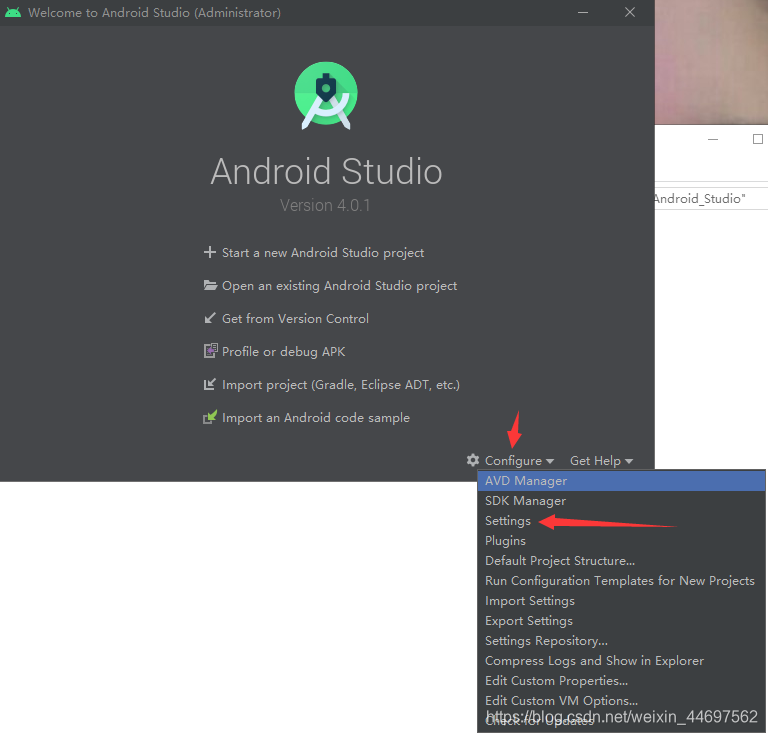Select Run Configuration Templates for New Projects
Image resolution: width=768 pixels, height=736 pixels.
coord(621,581)
